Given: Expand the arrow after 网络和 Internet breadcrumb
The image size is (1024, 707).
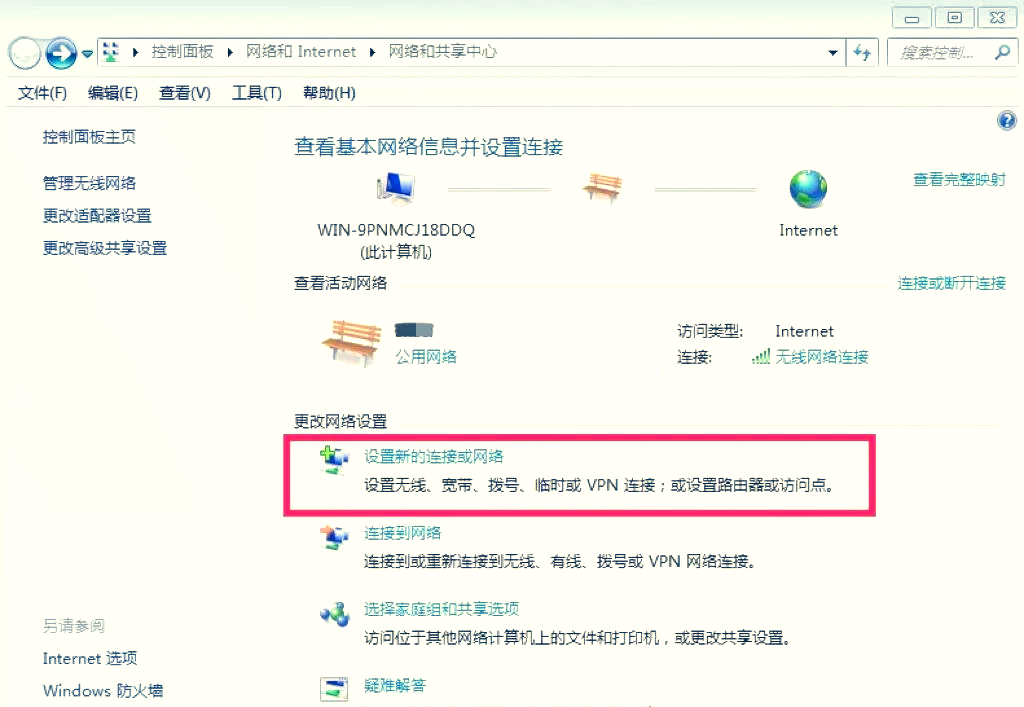Looking at the screenshot, I should (x=372, y=52).
